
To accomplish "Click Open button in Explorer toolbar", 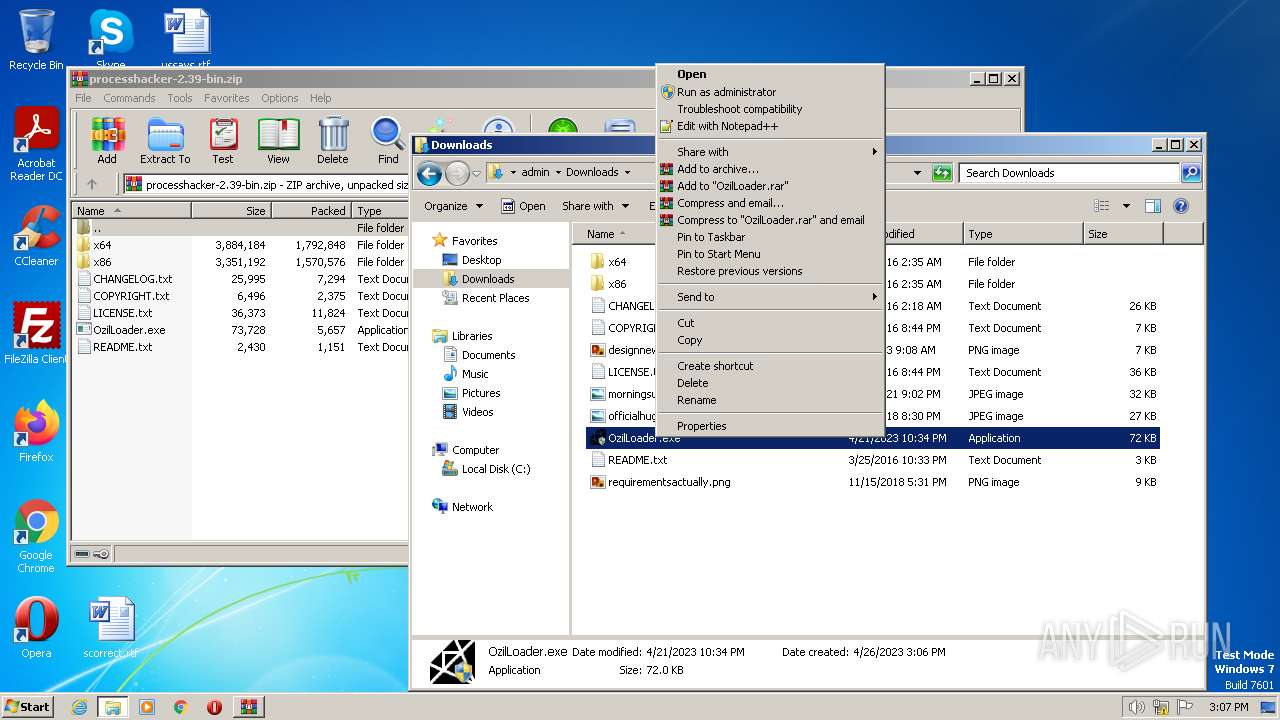I will coord(523,206).
